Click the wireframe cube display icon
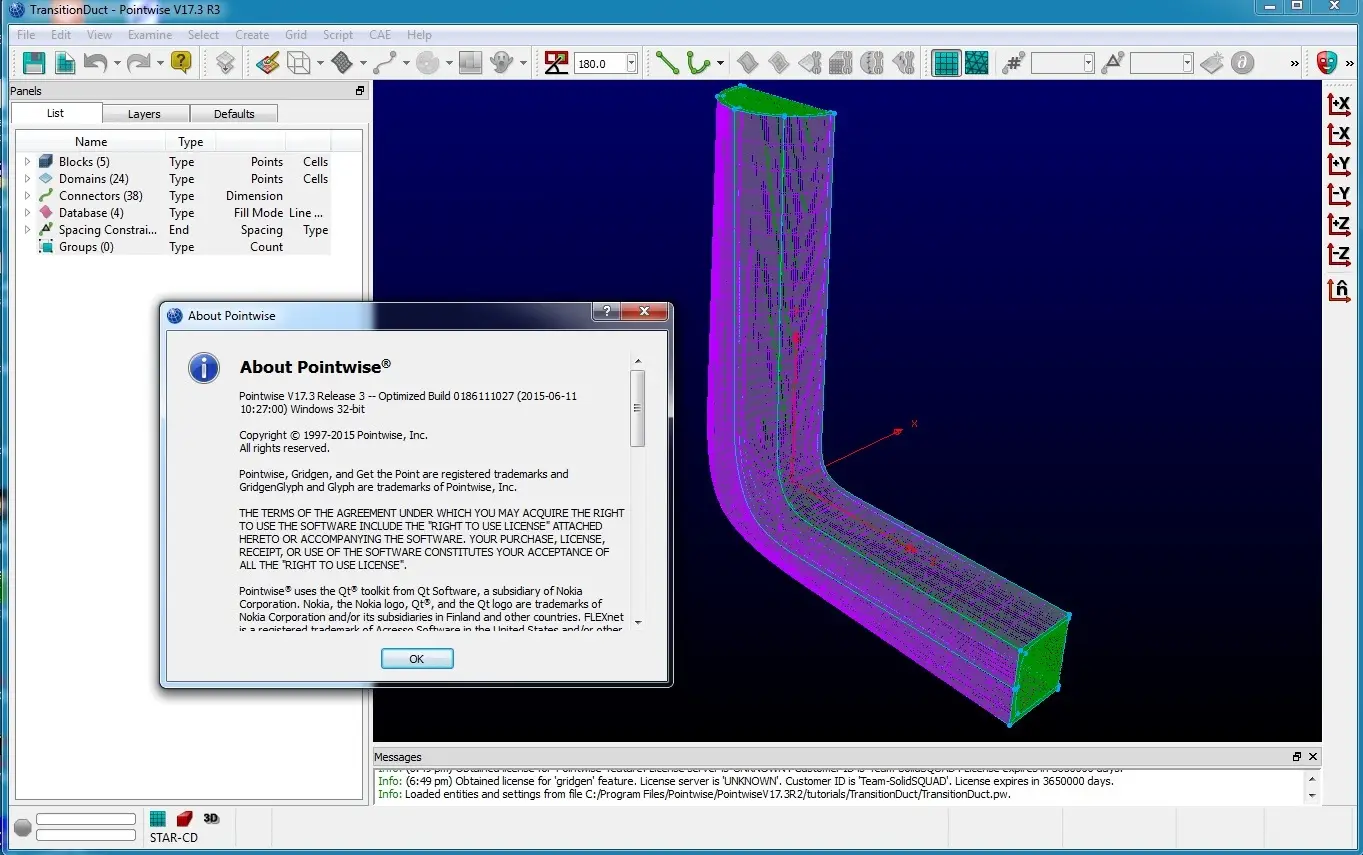1363x855 pixels. [x=298, y=63]
